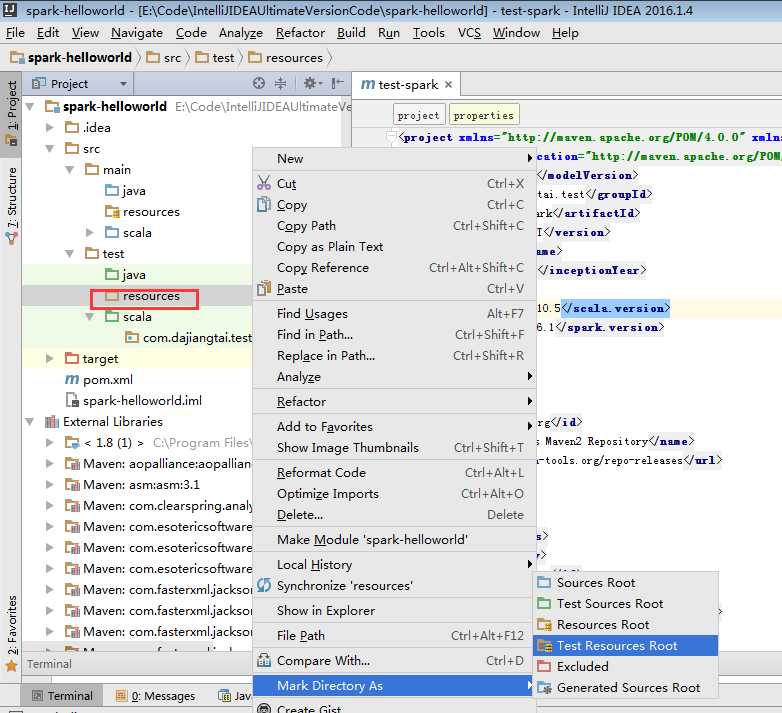Screen dimensions: 782x713
Task: Open the Build menu
Action: coord(351,33)
